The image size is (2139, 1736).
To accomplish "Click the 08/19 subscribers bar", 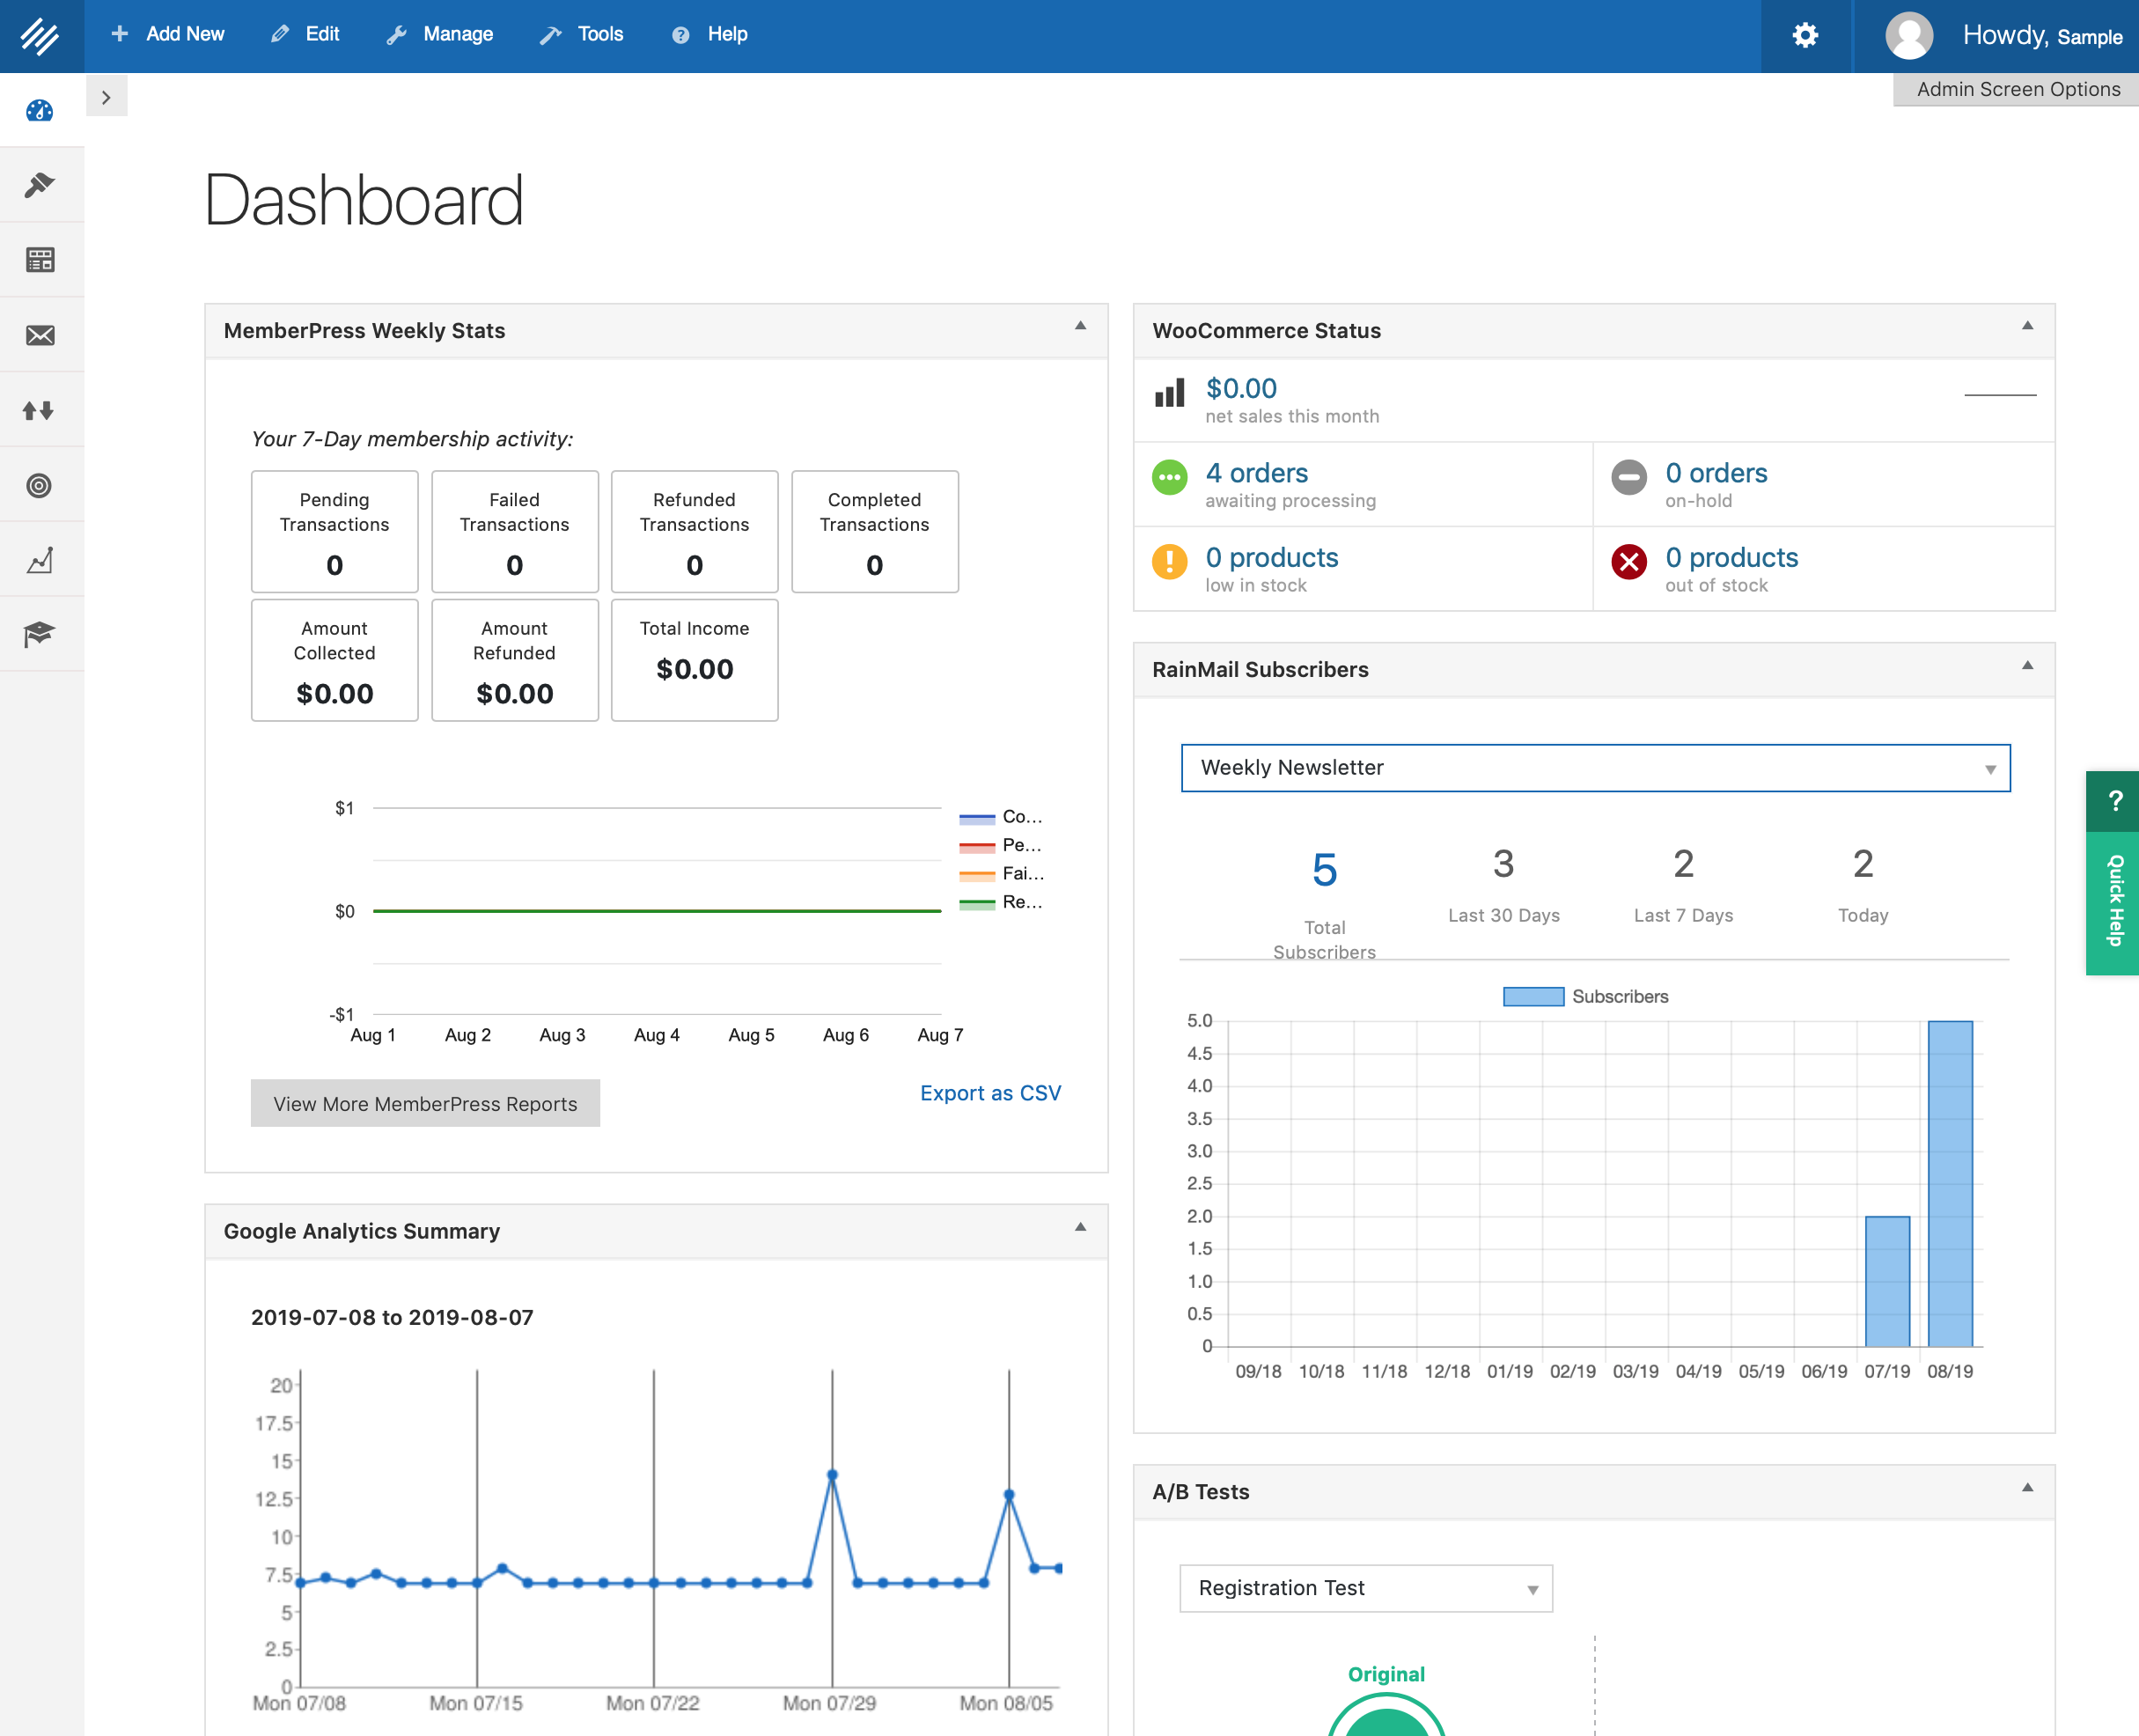I will [1950, 1184].
